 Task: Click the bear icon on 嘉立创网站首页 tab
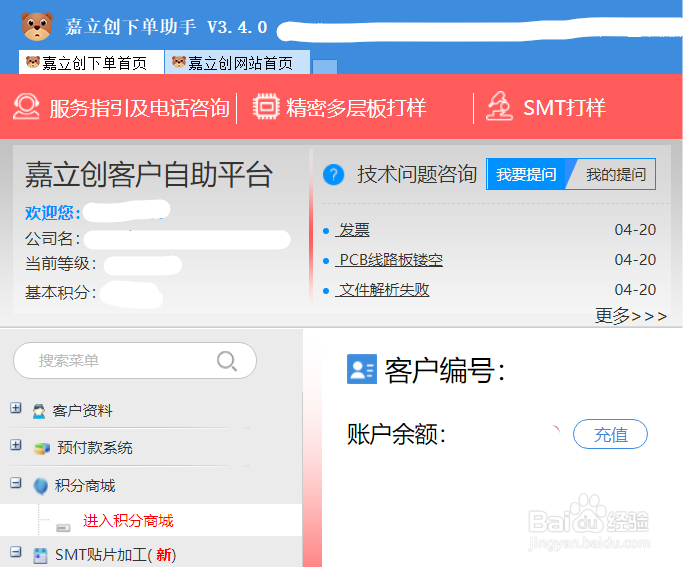click(179, 62)
